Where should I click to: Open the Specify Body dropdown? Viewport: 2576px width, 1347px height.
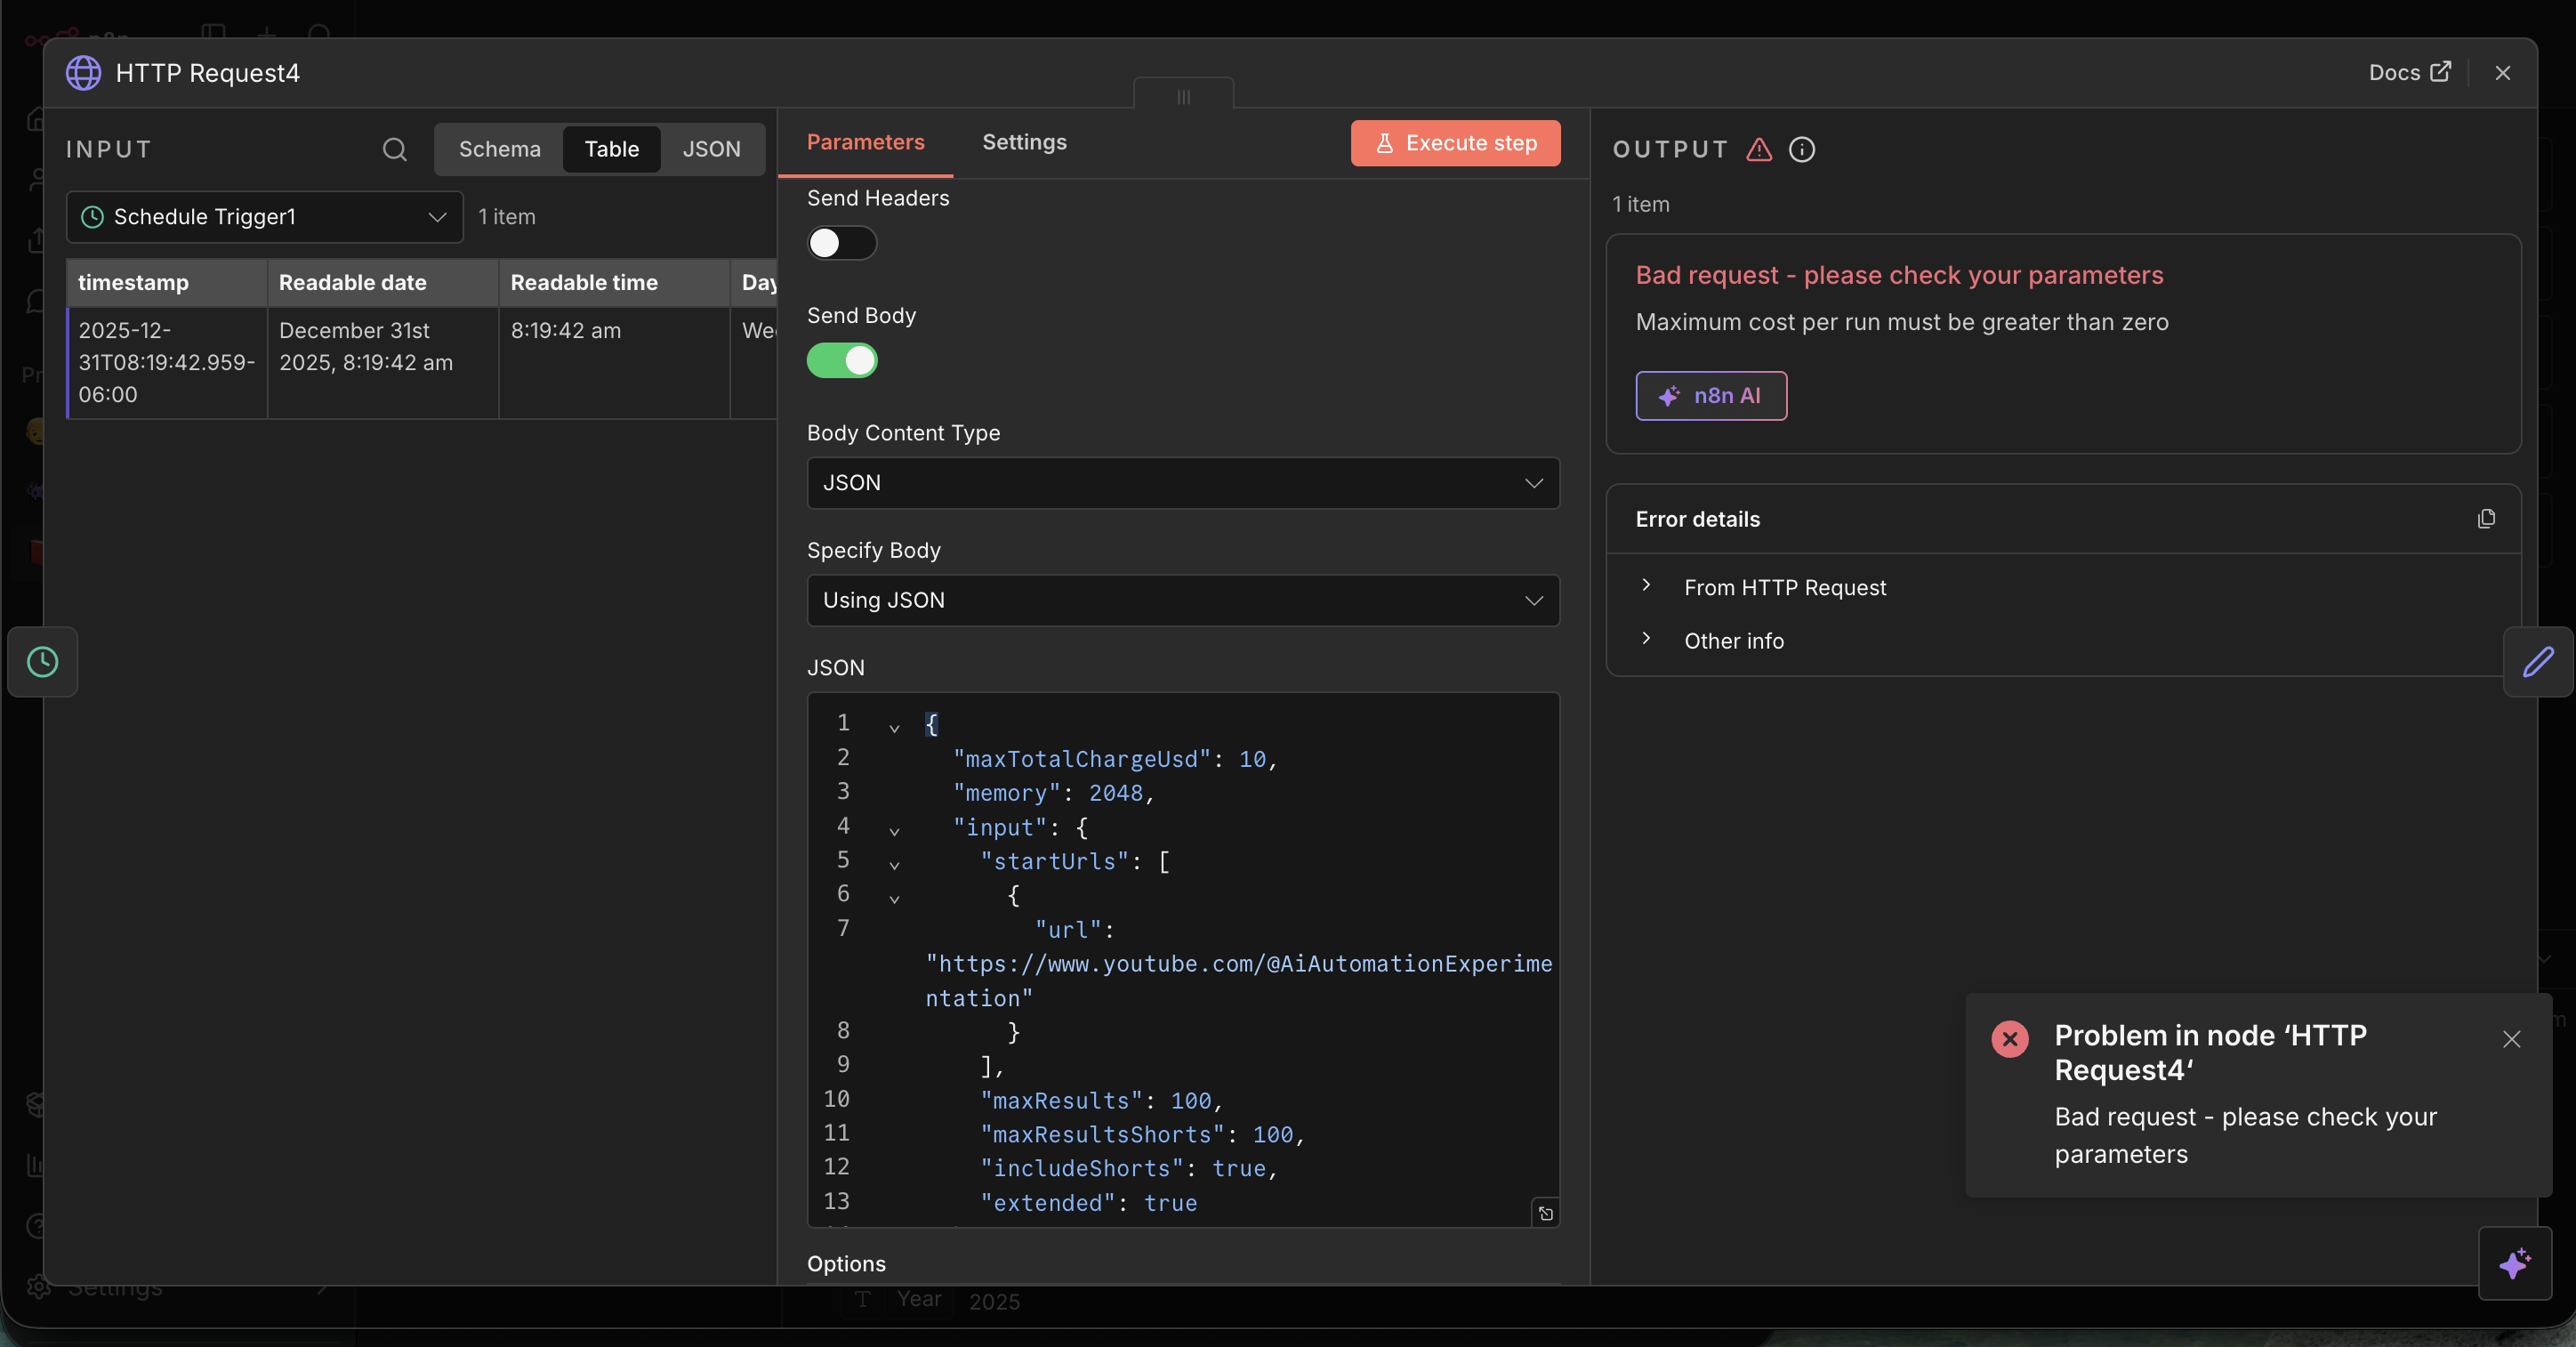[1182, 600]
